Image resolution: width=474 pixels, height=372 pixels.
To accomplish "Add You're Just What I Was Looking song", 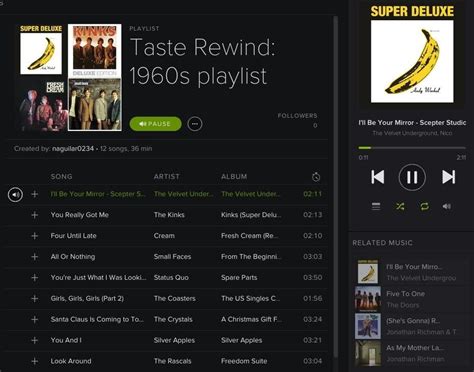I will [35, 278].
